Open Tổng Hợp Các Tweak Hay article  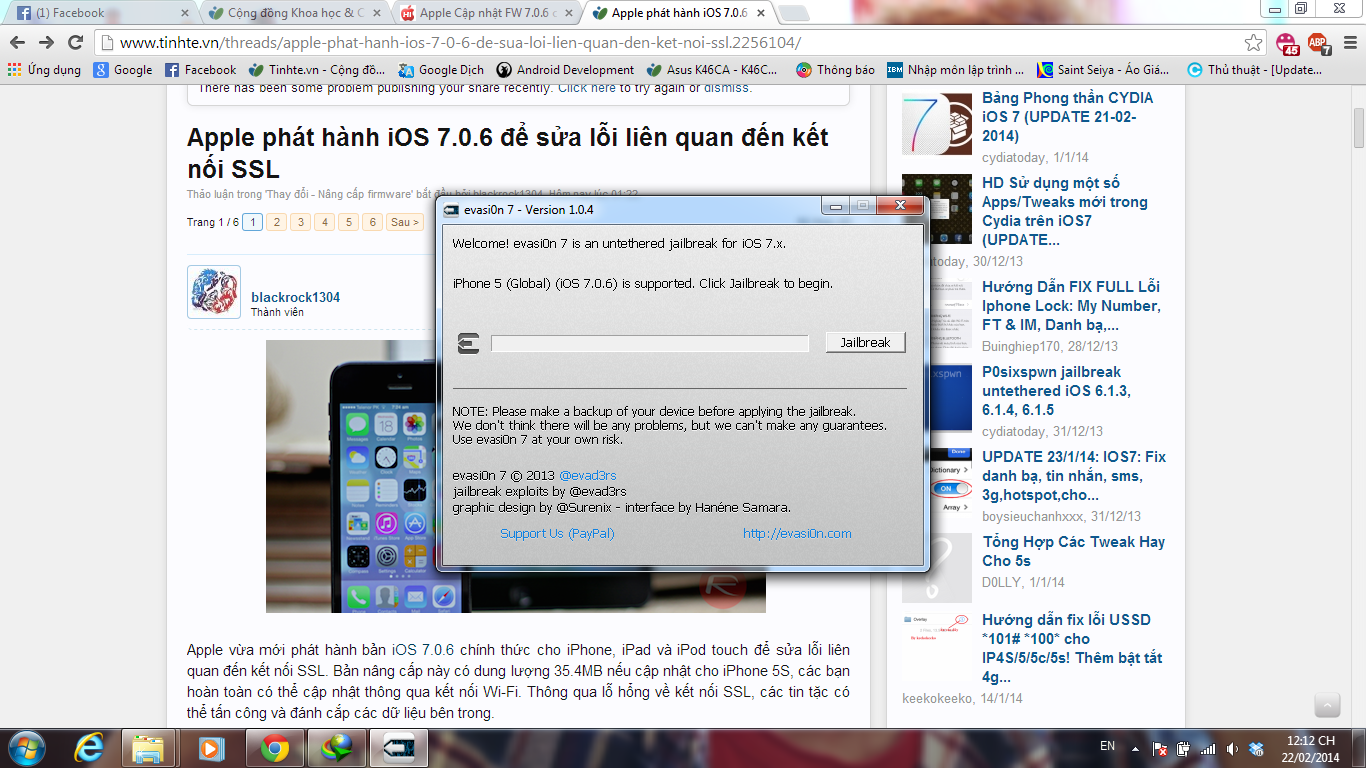pos(1073,551)
